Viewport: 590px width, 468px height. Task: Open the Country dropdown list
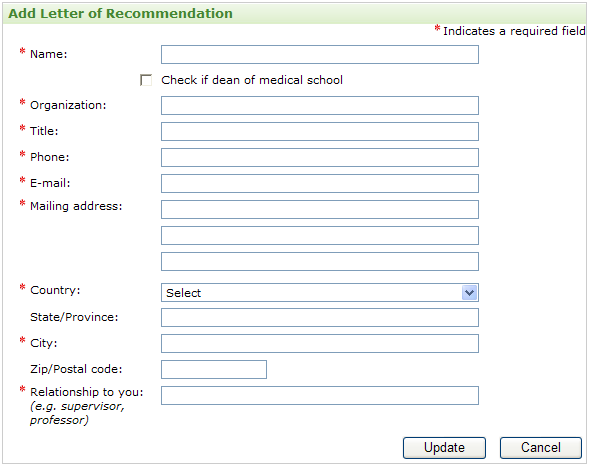click(320, 293)
